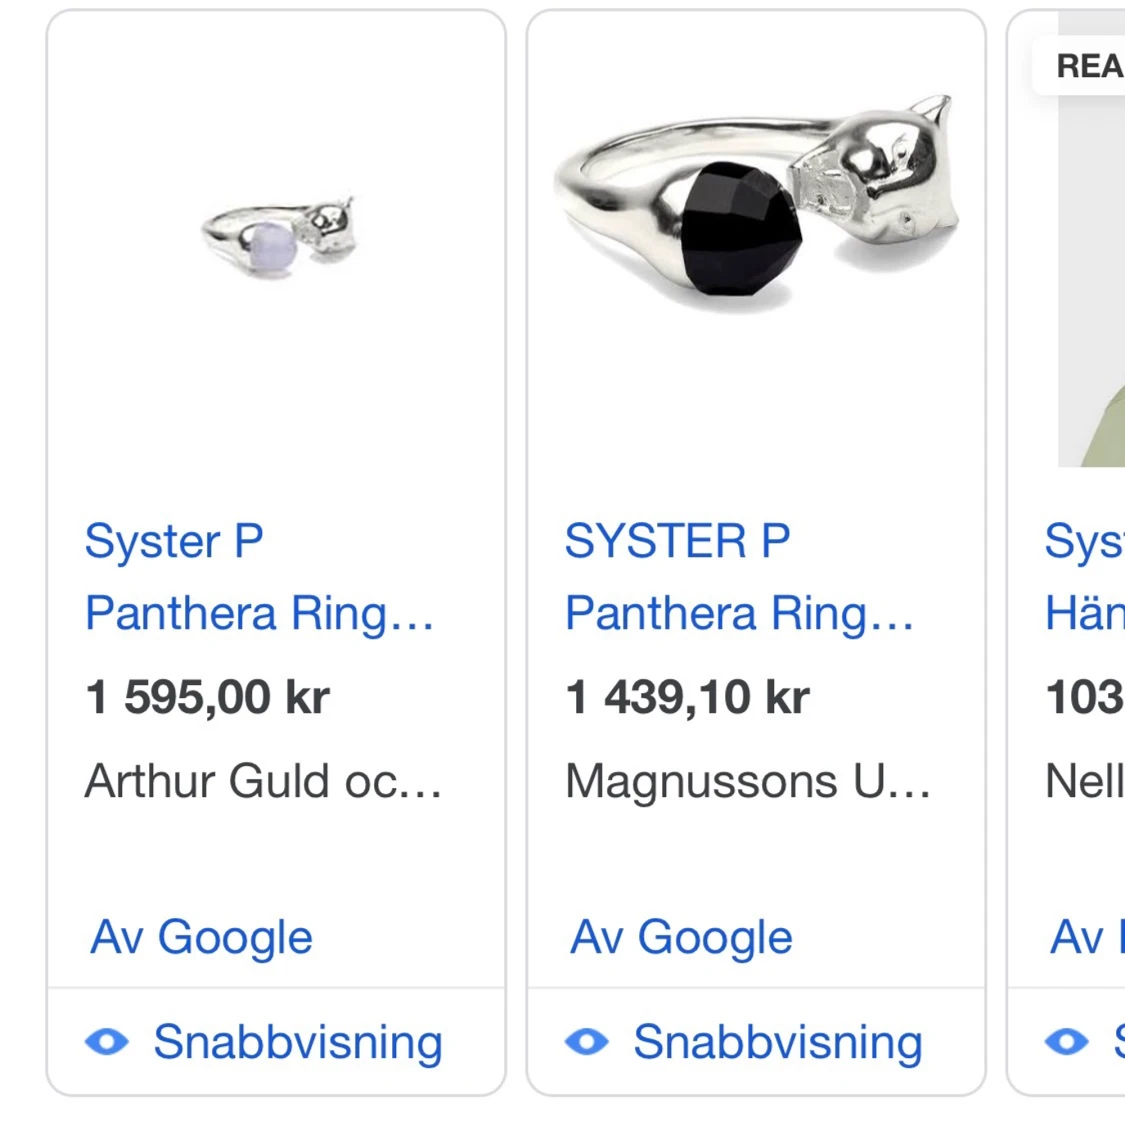Open SYSTER P Panthera Ring link on second card
The height and width of the screenshot is (1126, 1125).
point(738,575)
